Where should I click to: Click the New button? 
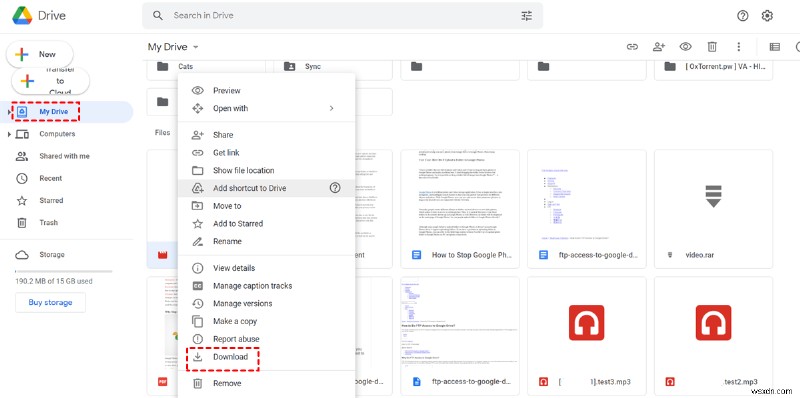click(40, 54)
